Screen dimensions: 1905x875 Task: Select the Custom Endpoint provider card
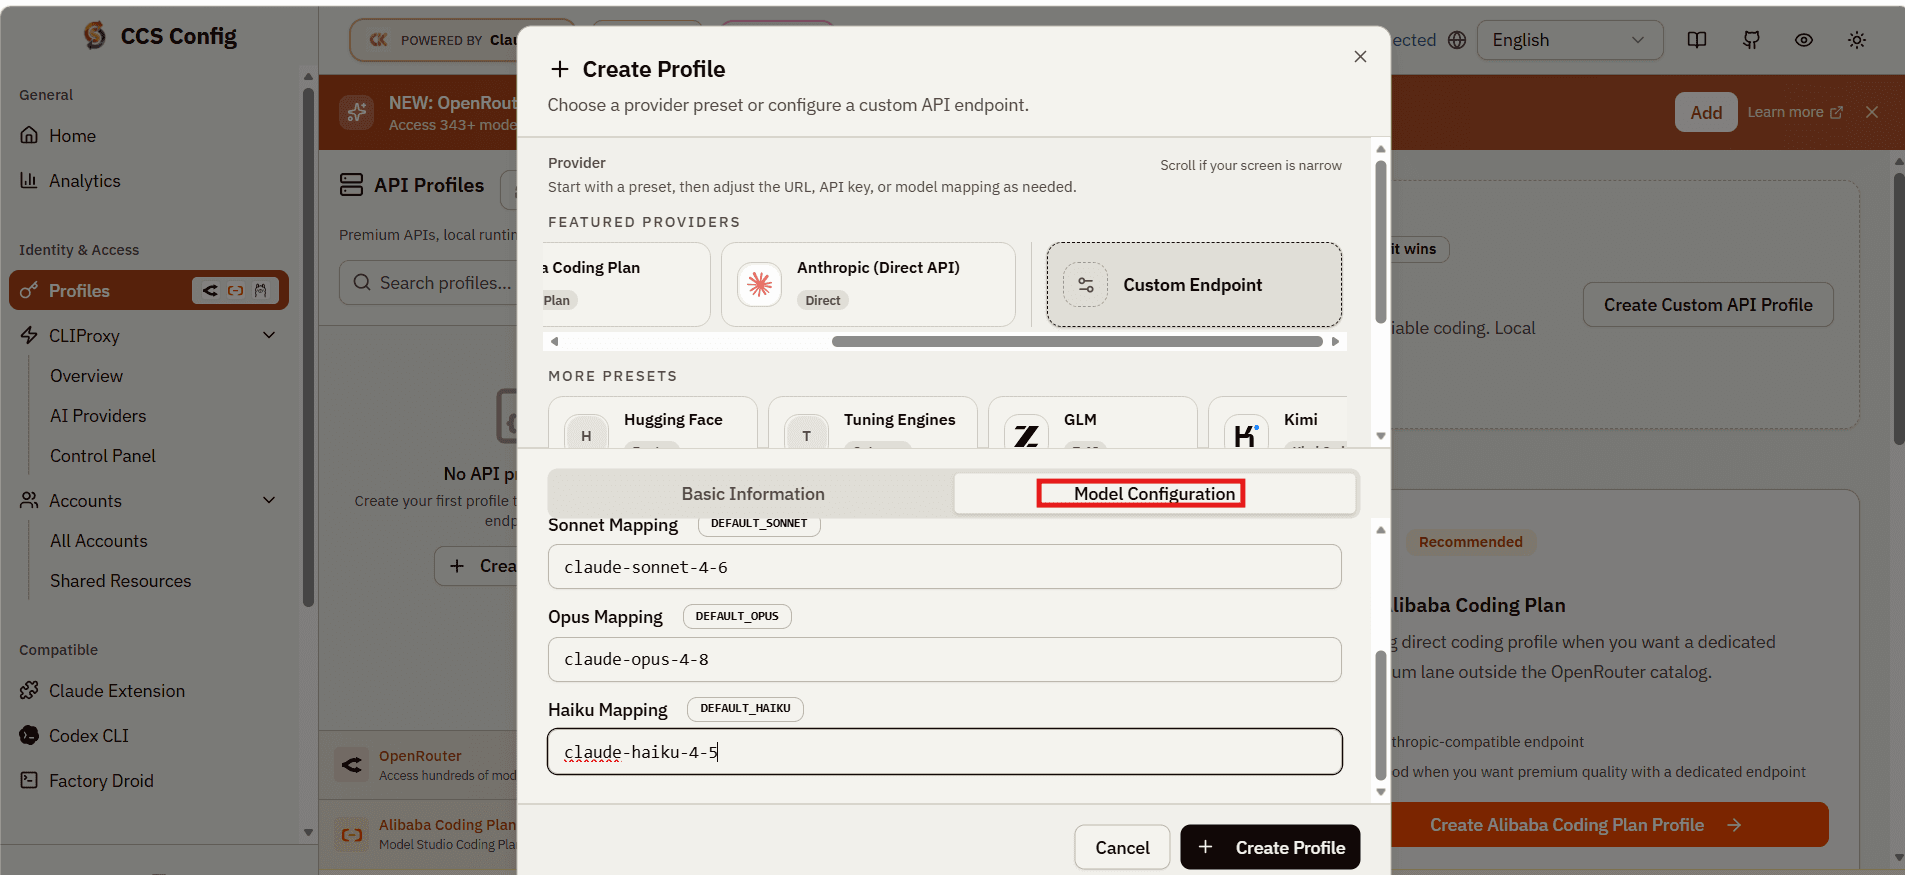[1194, 285]
